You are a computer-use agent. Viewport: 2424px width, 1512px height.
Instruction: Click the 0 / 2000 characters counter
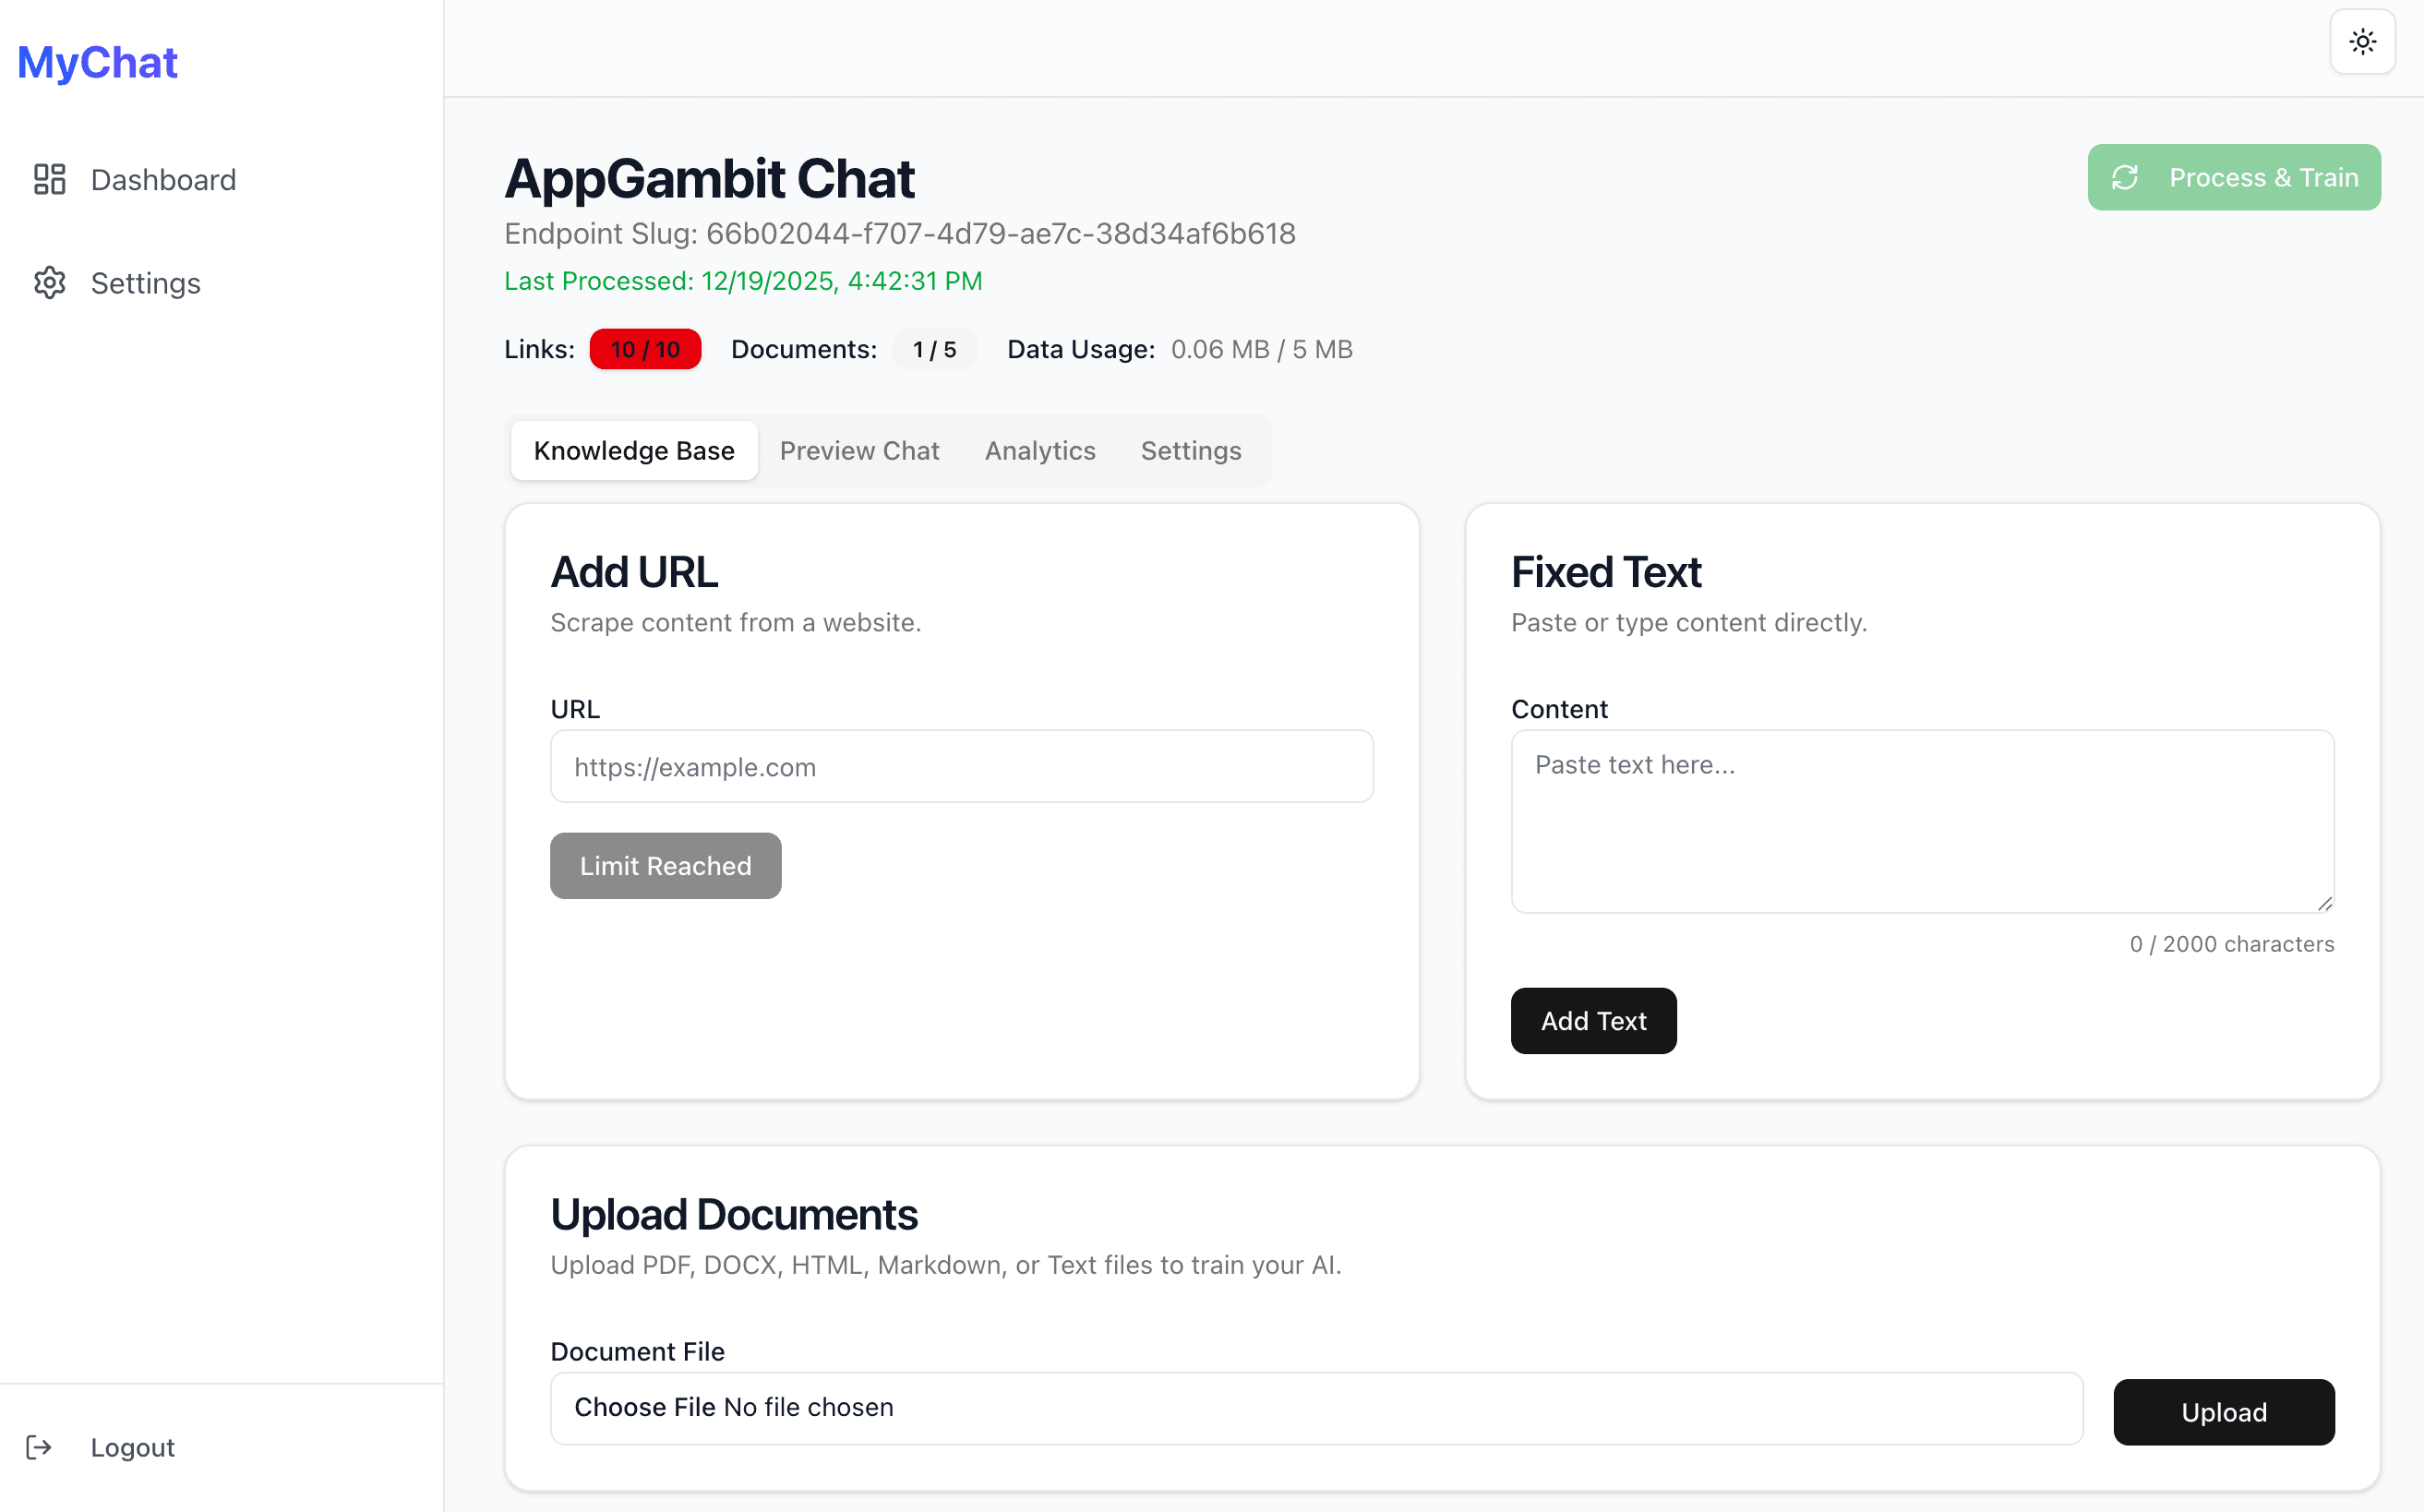pos(2232,944)
